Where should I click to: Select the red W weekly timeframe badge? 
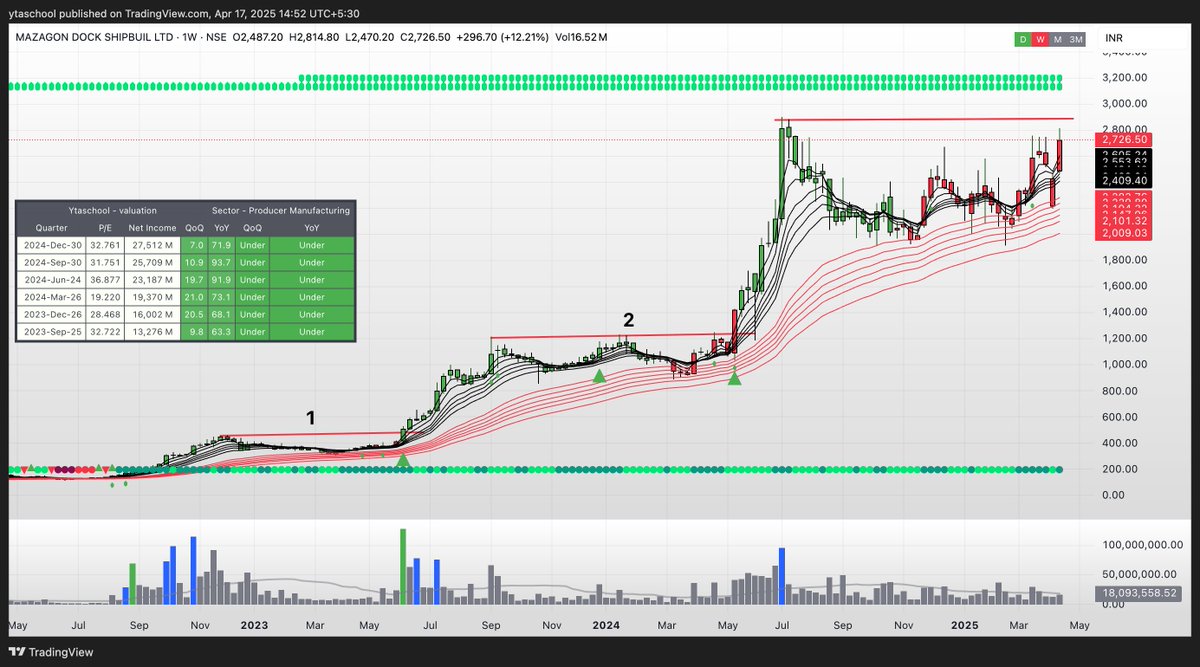point(1040,39)
